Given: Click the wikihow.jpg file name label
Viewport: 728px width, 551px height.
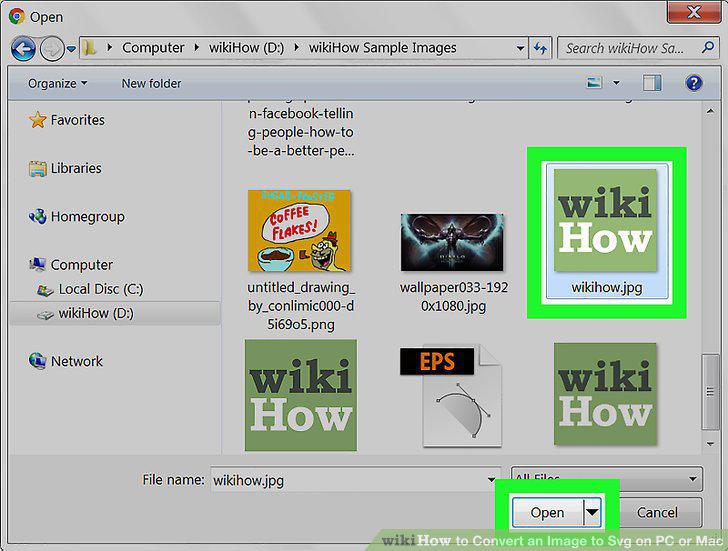Looking at the screenshot, I should [x=607, y=288].
